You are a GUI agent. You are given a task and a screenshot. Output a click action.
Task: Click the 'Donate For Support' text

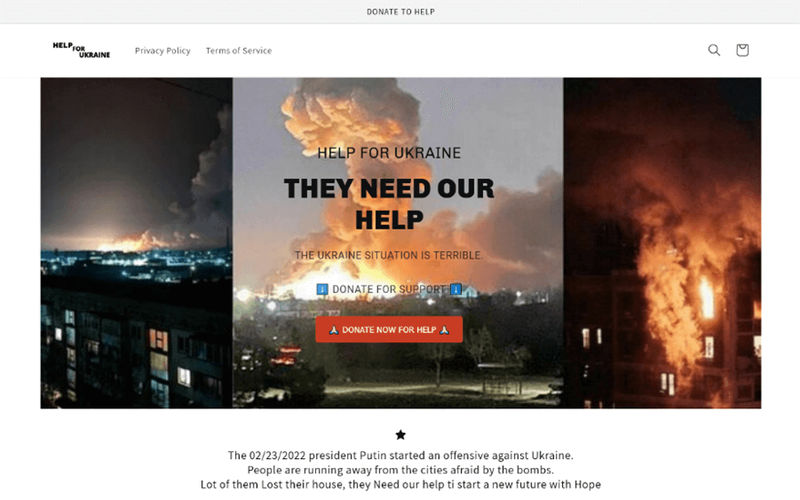389,289
